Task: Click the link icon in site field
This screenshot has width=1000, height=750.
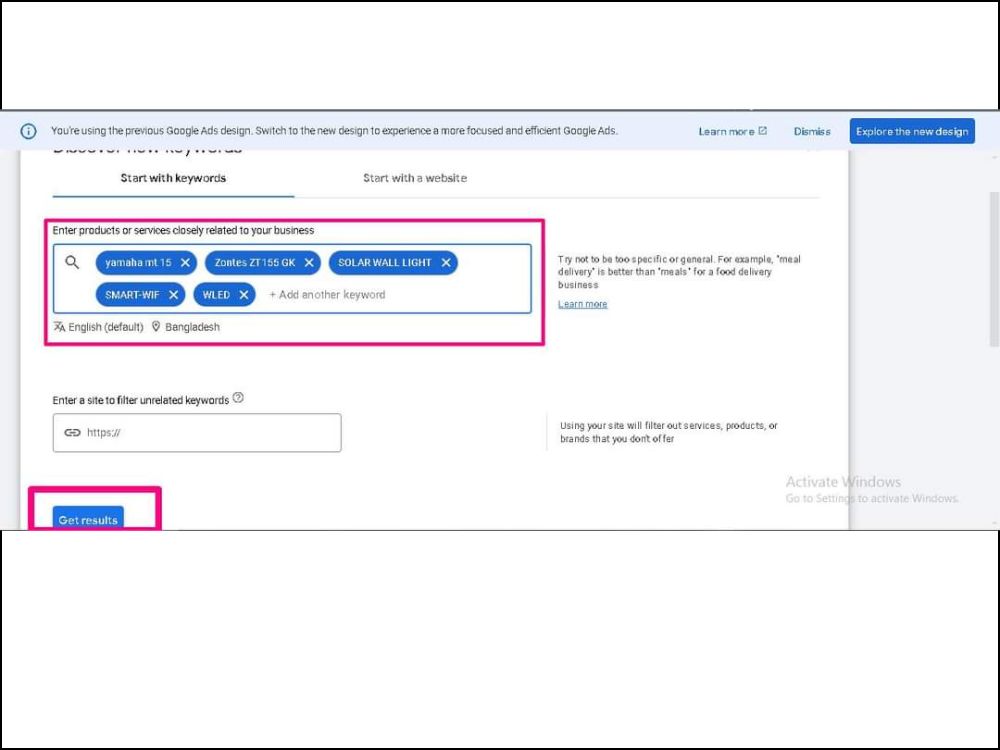Action: click(x=72, y=432)
